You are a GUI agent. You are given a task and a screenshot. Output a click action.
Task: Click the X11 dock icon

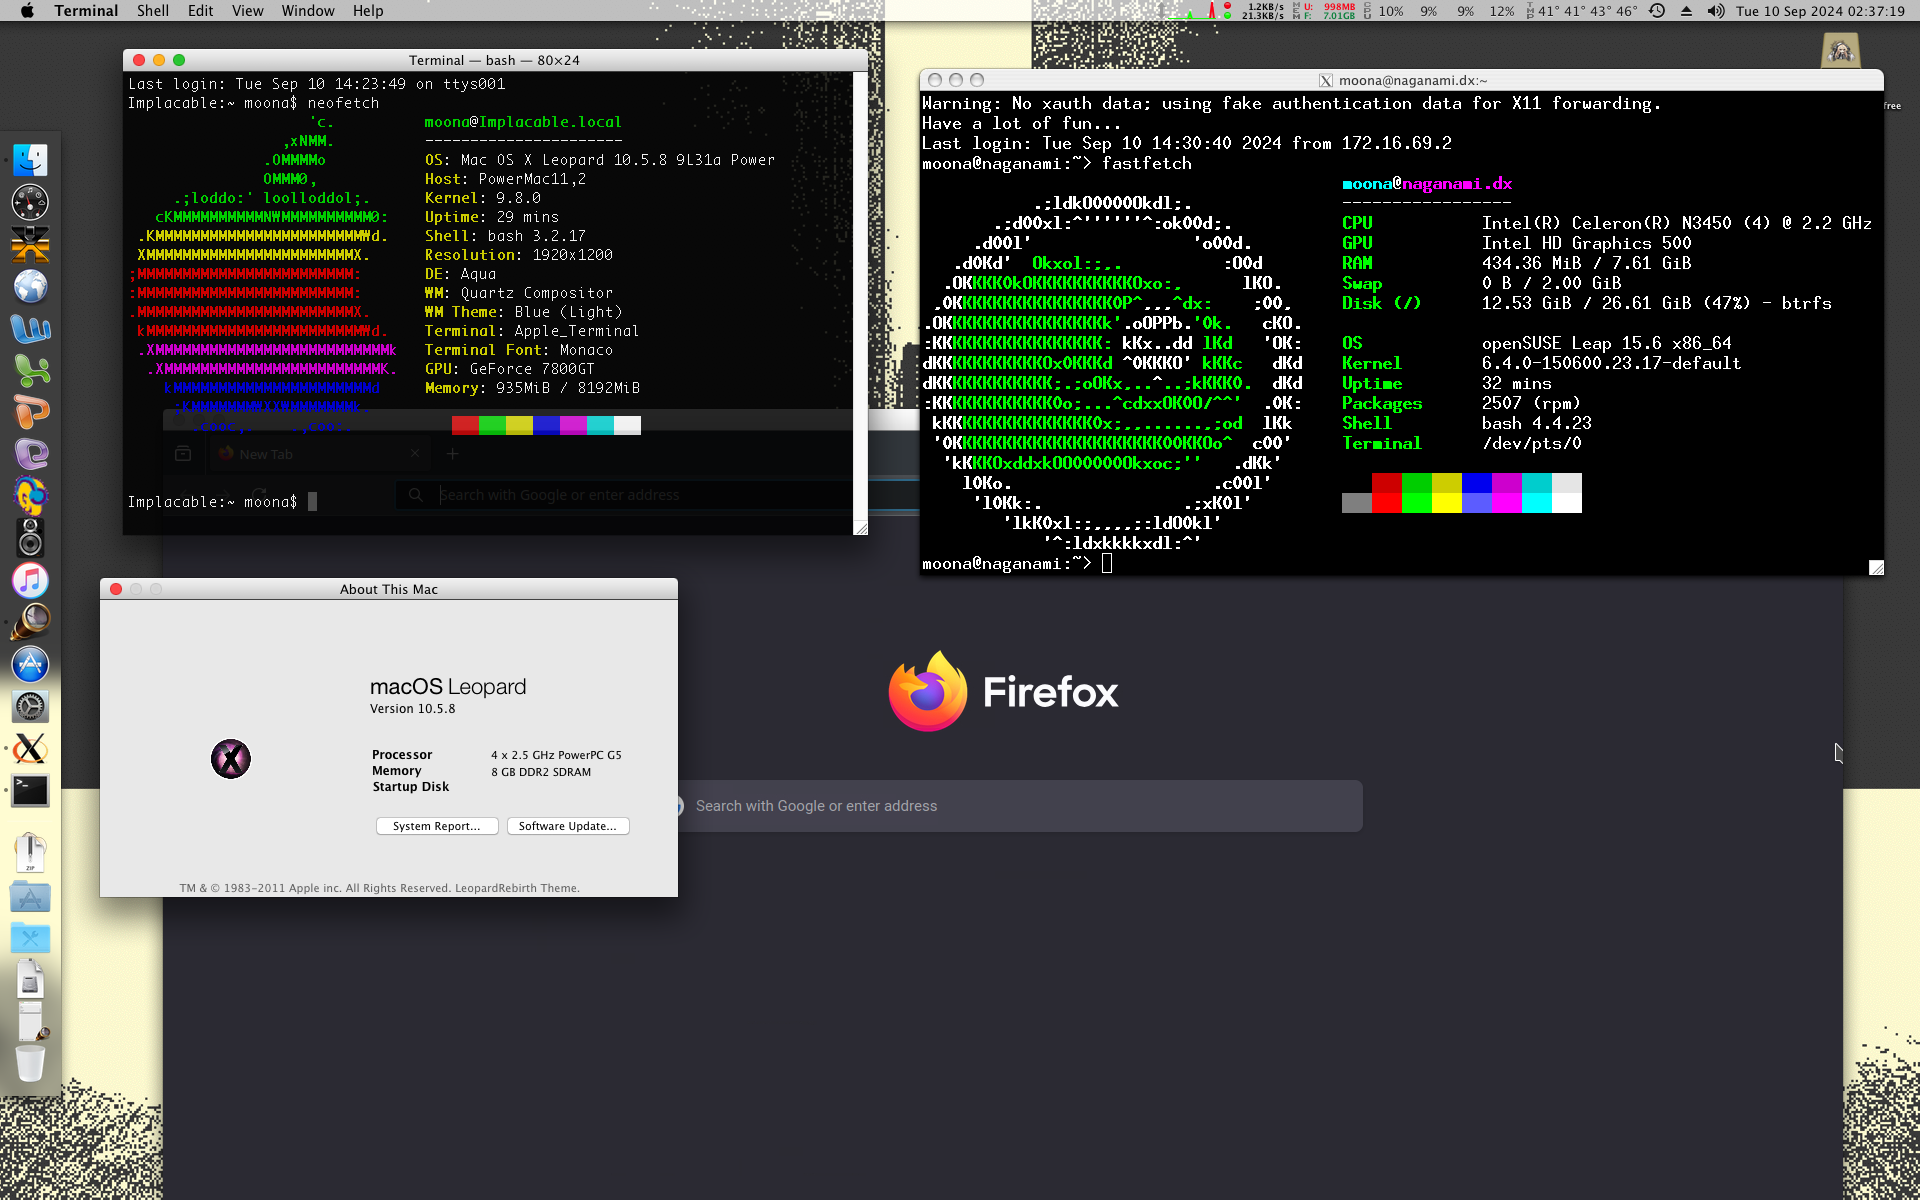[x=30, y=749]
